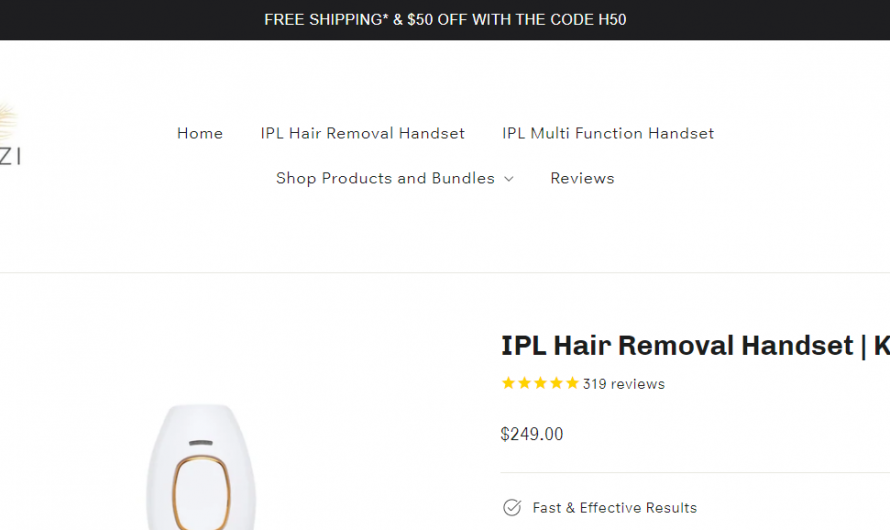Click the chevron beside Shop Products and Bundles

tap(509, 179)
